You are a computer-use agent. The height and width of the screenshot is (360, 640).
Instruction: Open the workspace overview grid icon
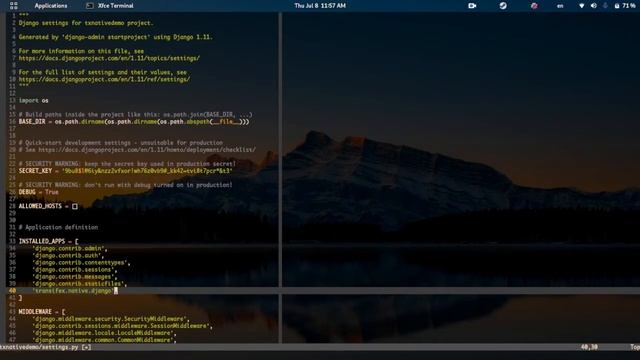tap(13, 6)
